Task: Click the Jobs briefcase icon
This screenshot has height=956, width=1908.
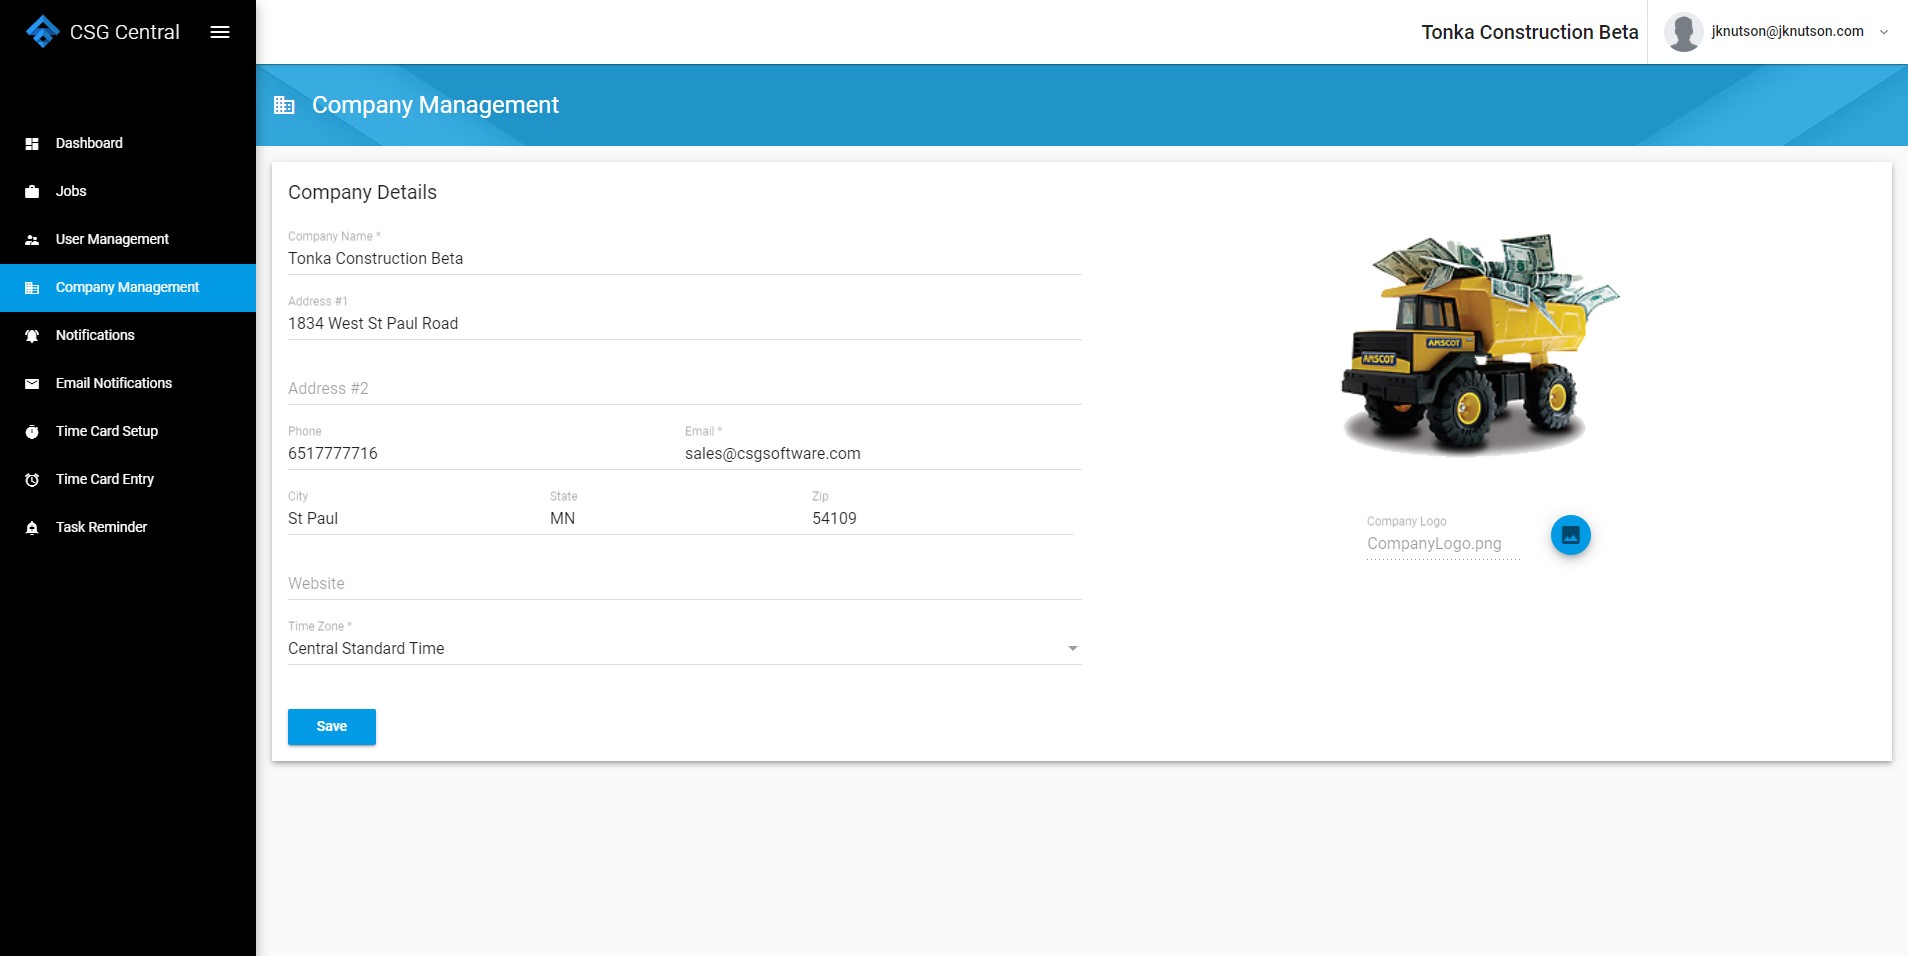Action: point(32,192)
